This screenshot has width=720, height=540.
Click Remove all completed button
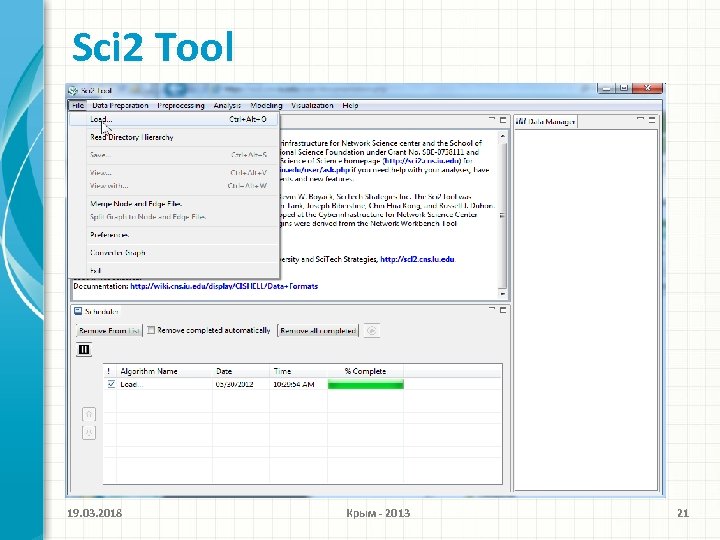318,331
